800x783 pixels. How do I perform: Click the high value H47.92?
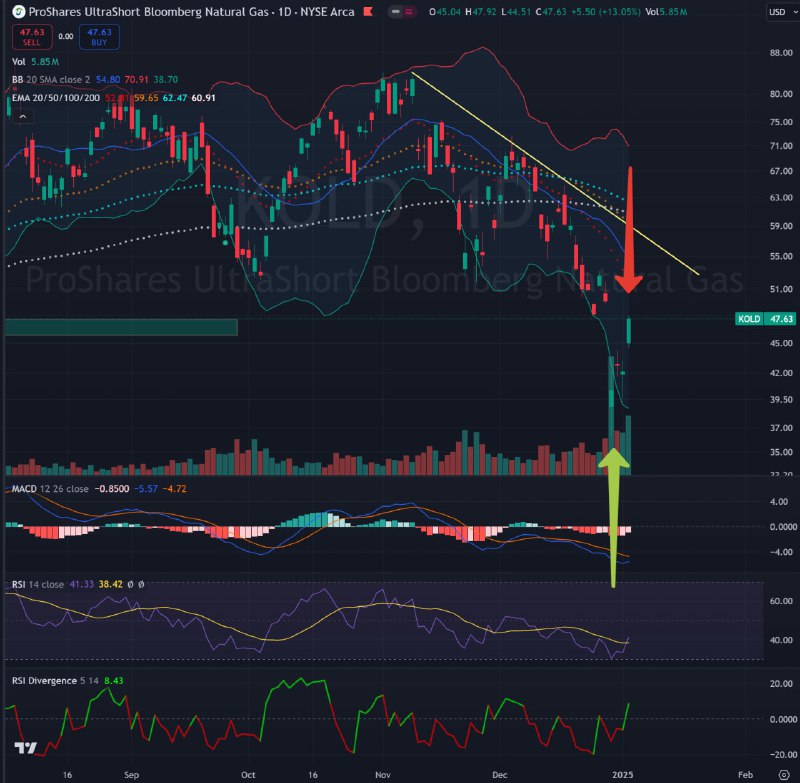click(481, 11)
